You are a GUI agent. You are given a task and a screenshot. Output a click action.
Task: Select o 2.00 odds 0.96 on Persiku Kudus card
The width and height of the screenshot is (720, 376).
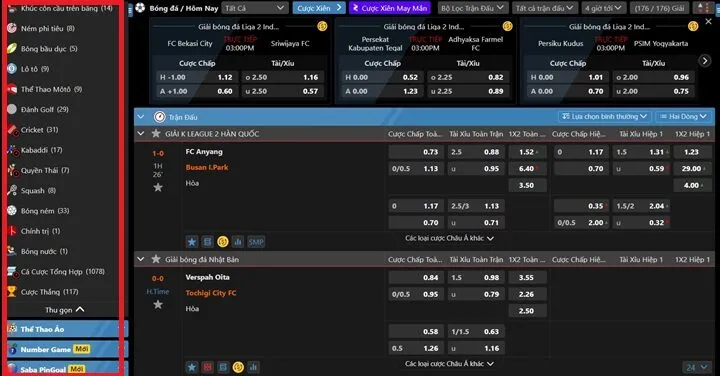(x=653, y=78)
